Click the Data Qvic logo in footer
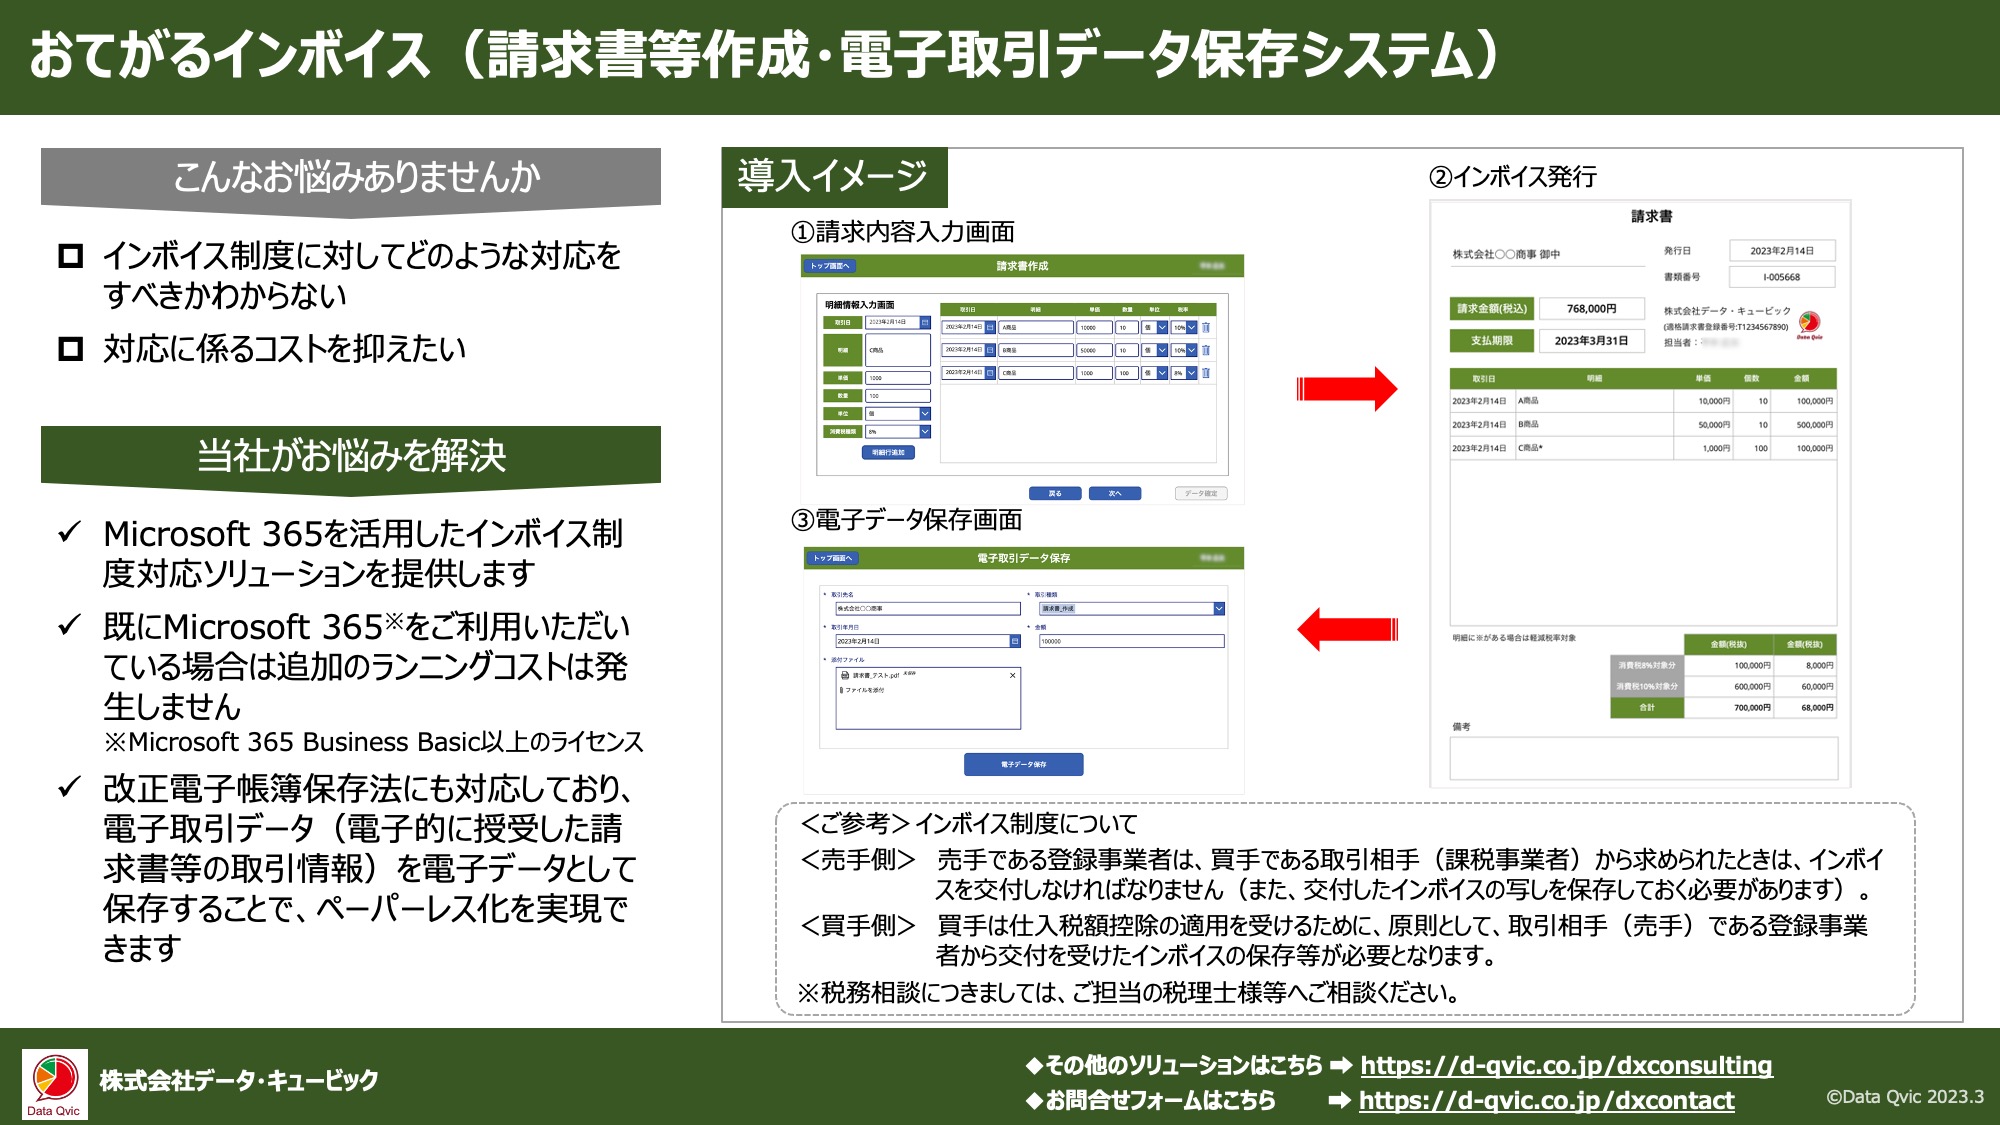2000x1125 pixels. pos(55,1084)
